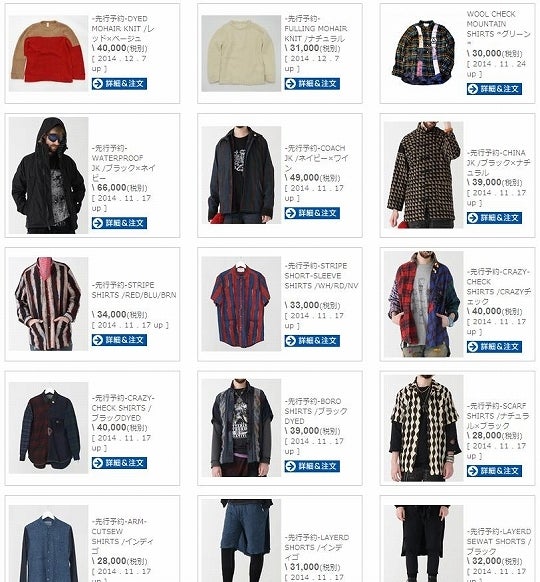Open the hooded WATERPROOF JK model photo
Image resolution: width=540 pixels, height=582 pixels.
(x=48, y=175)
